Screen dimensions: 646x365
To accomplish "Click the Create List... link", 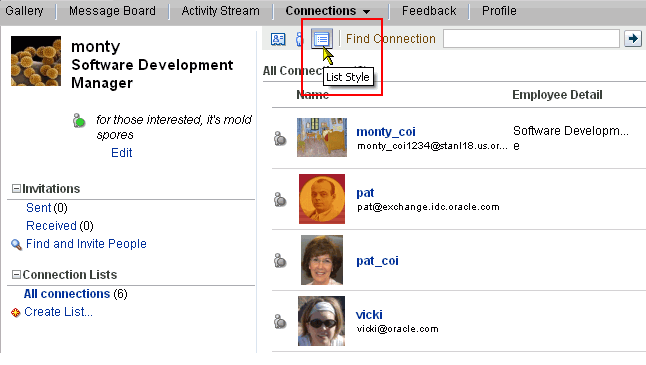I will (59, 312).
